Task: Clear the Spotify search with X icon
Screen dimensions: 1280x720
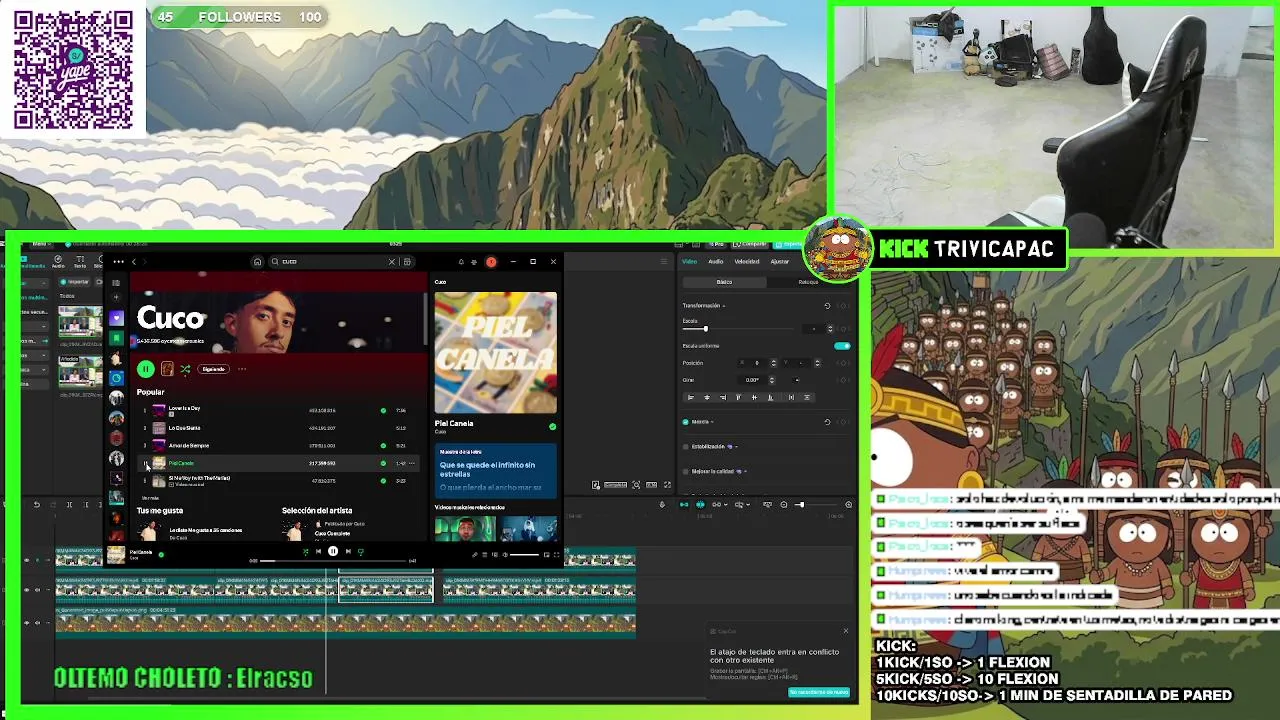Action: (392, 262)
